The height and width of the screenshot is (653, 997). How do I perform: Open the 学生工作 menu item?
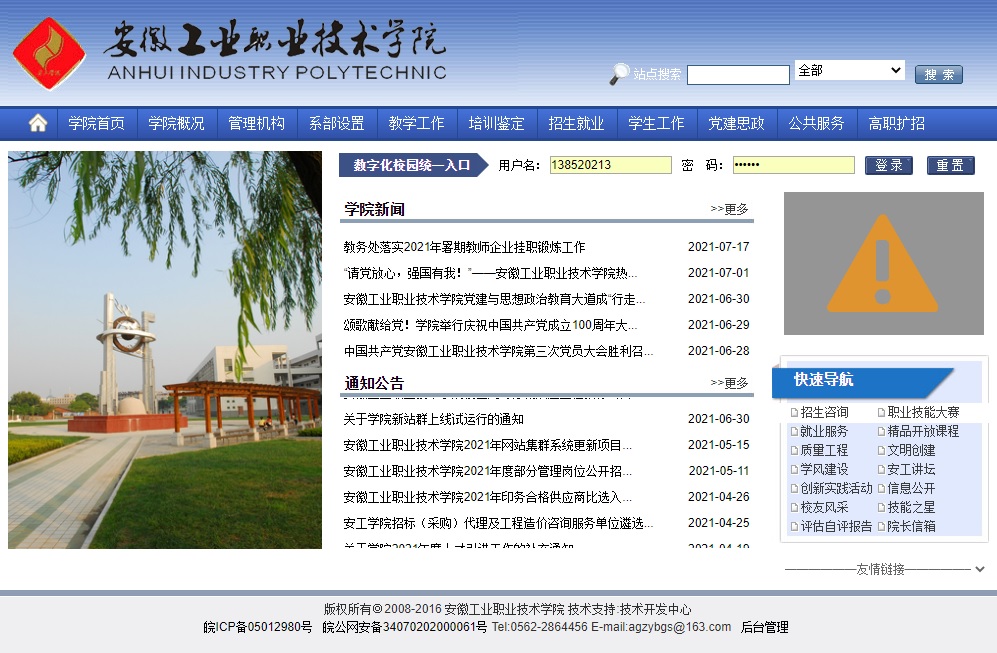(657, 123)
